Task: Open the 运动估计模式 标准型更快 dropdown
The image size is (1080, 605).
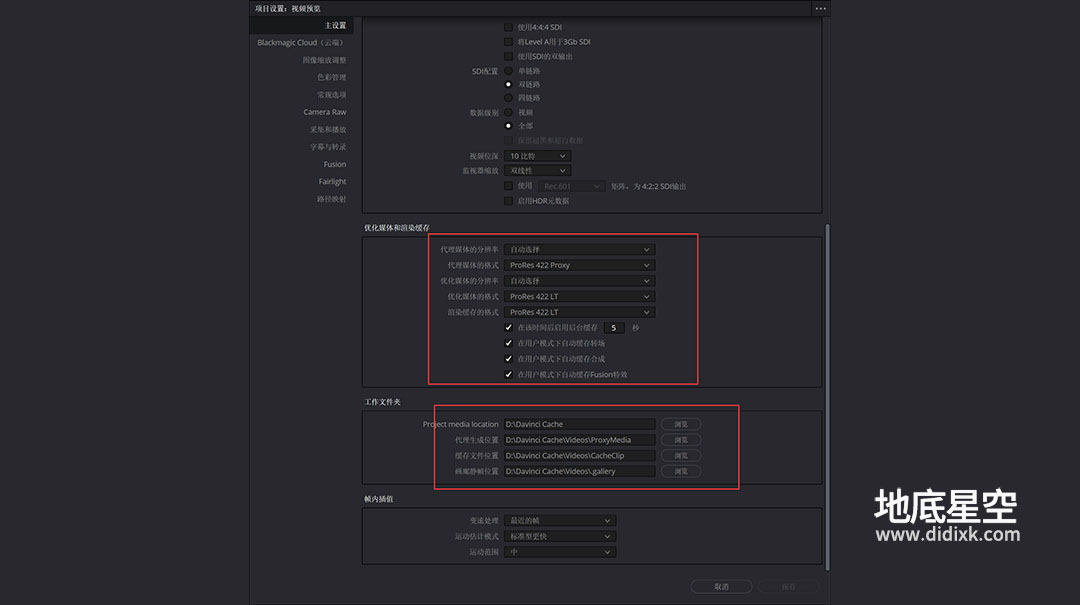Action: 560,536
